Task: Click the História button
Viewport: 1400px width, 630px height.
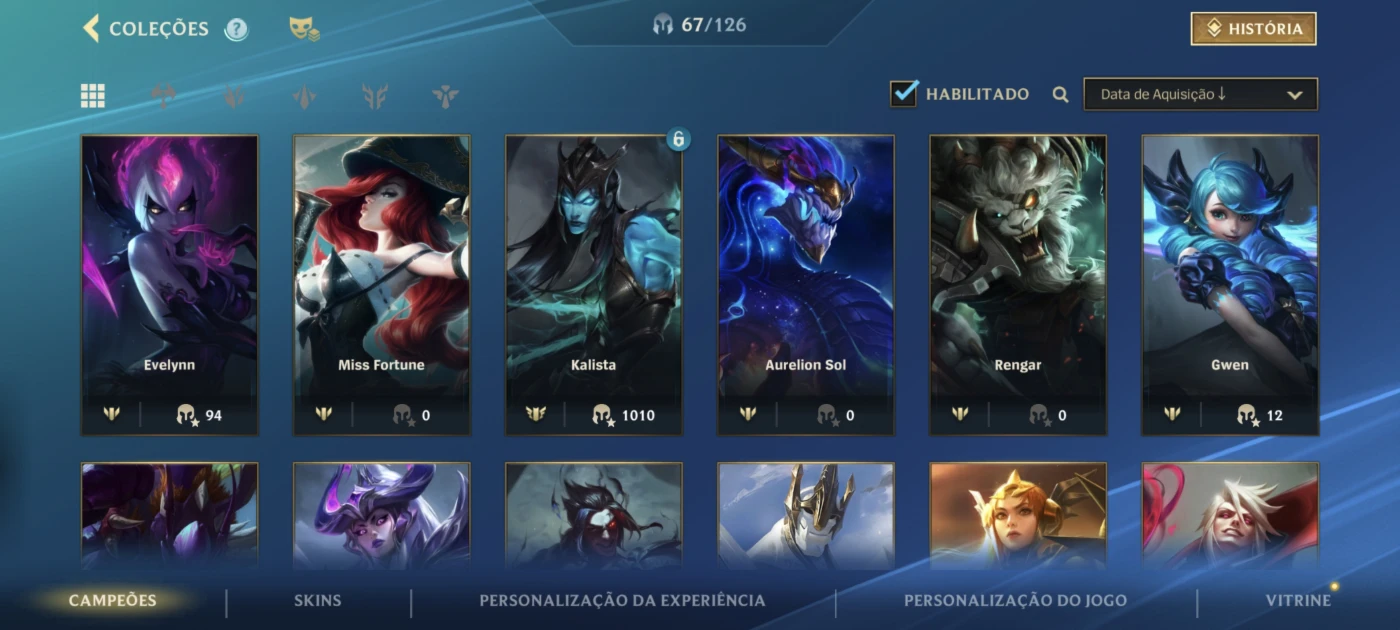Action: pyautogui.click(x=1253, y=29)
